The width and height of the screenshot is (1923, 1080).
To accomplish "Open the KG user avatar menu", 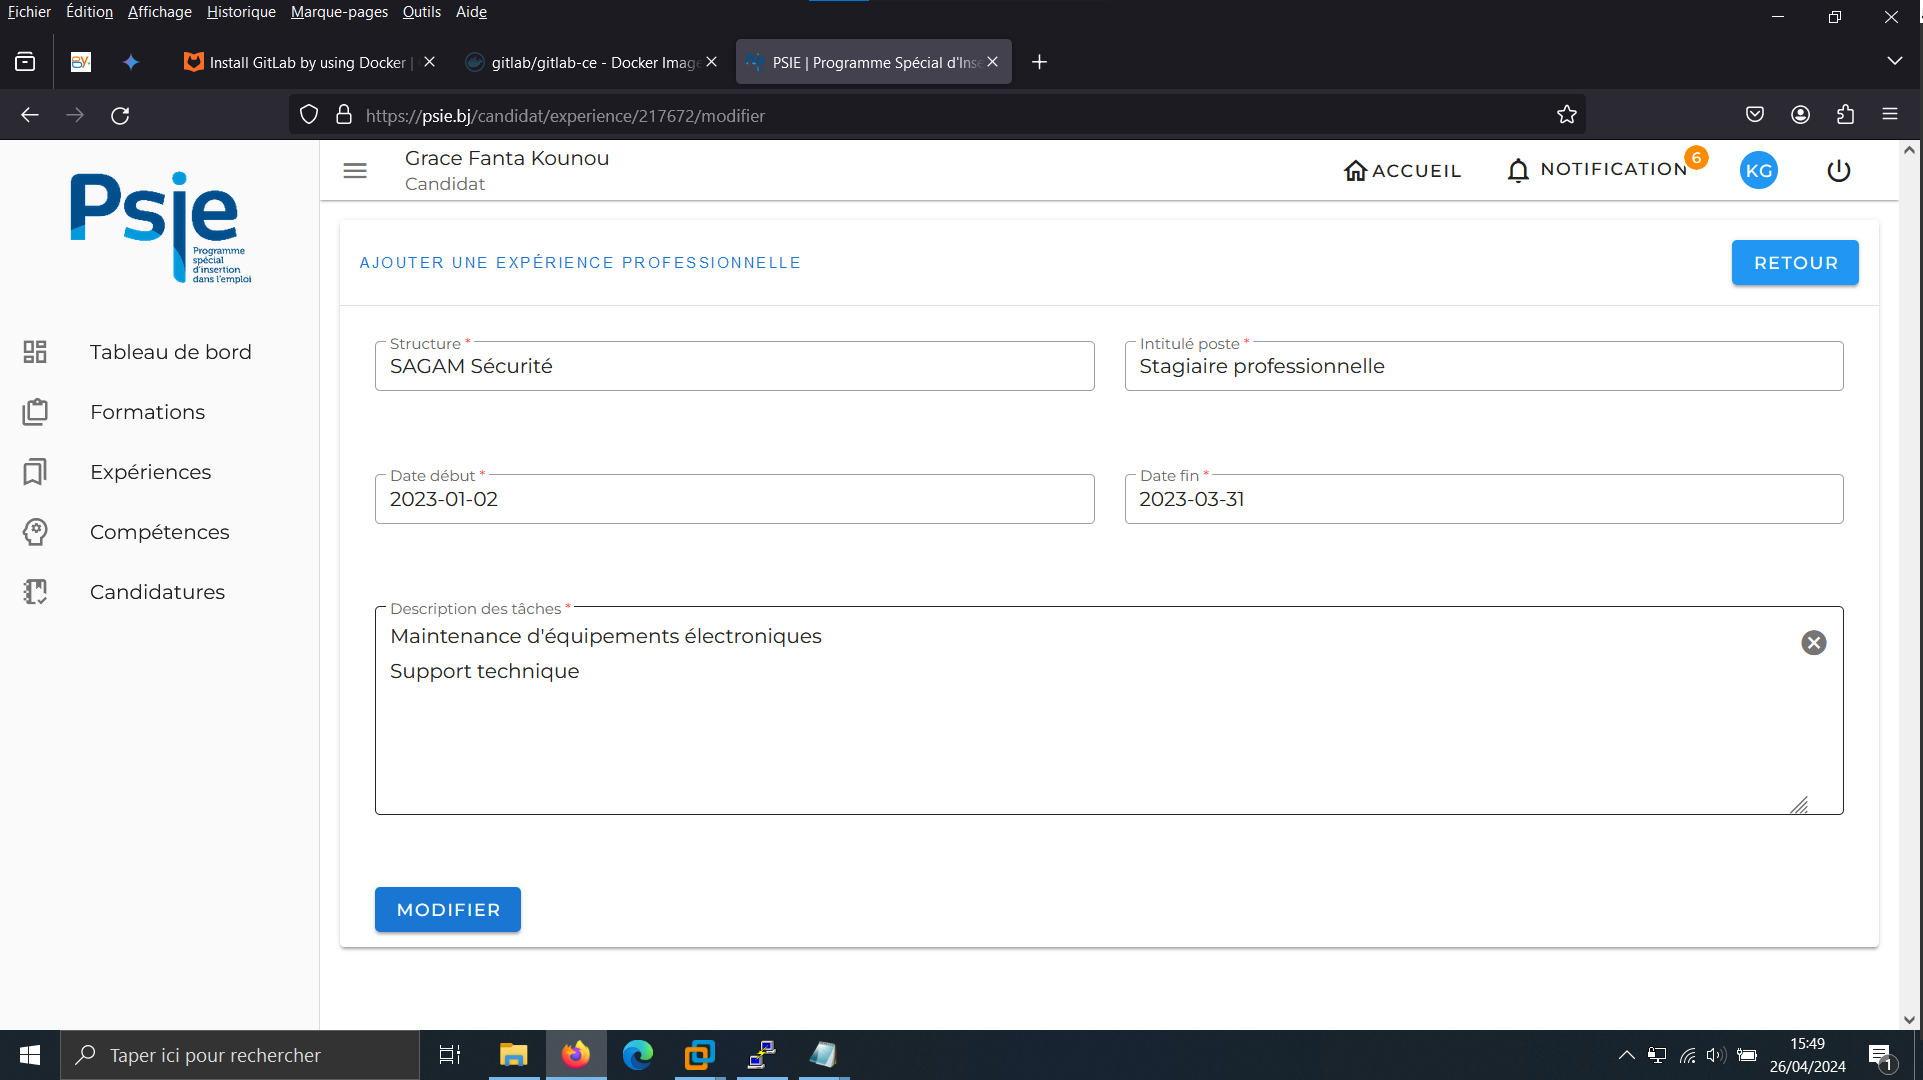I will pos(1758,171).
